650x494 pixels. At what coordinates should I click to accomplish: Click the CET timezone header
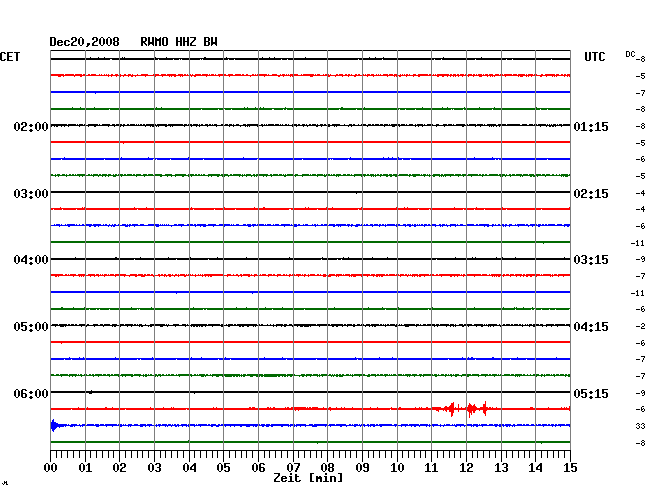10,57
